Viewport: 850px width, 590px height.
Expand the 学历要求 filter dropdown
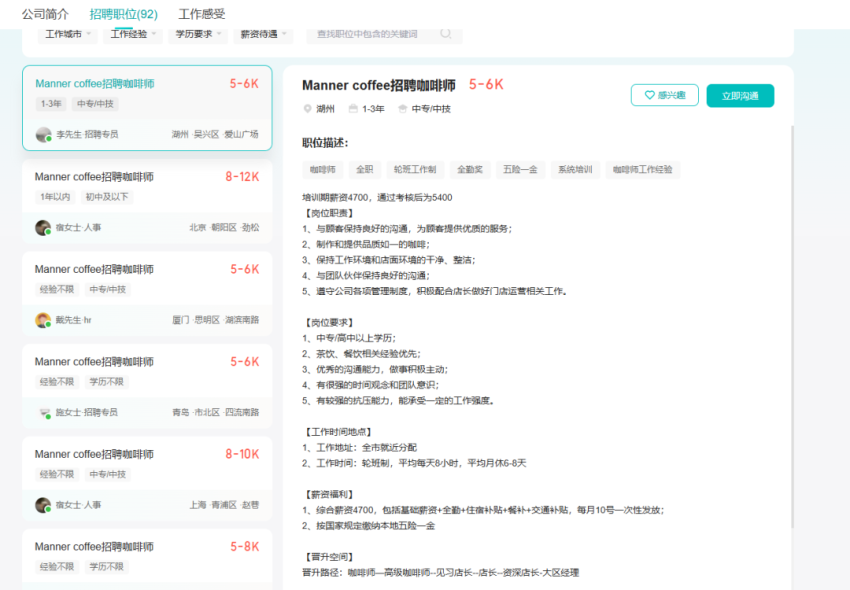198,34
